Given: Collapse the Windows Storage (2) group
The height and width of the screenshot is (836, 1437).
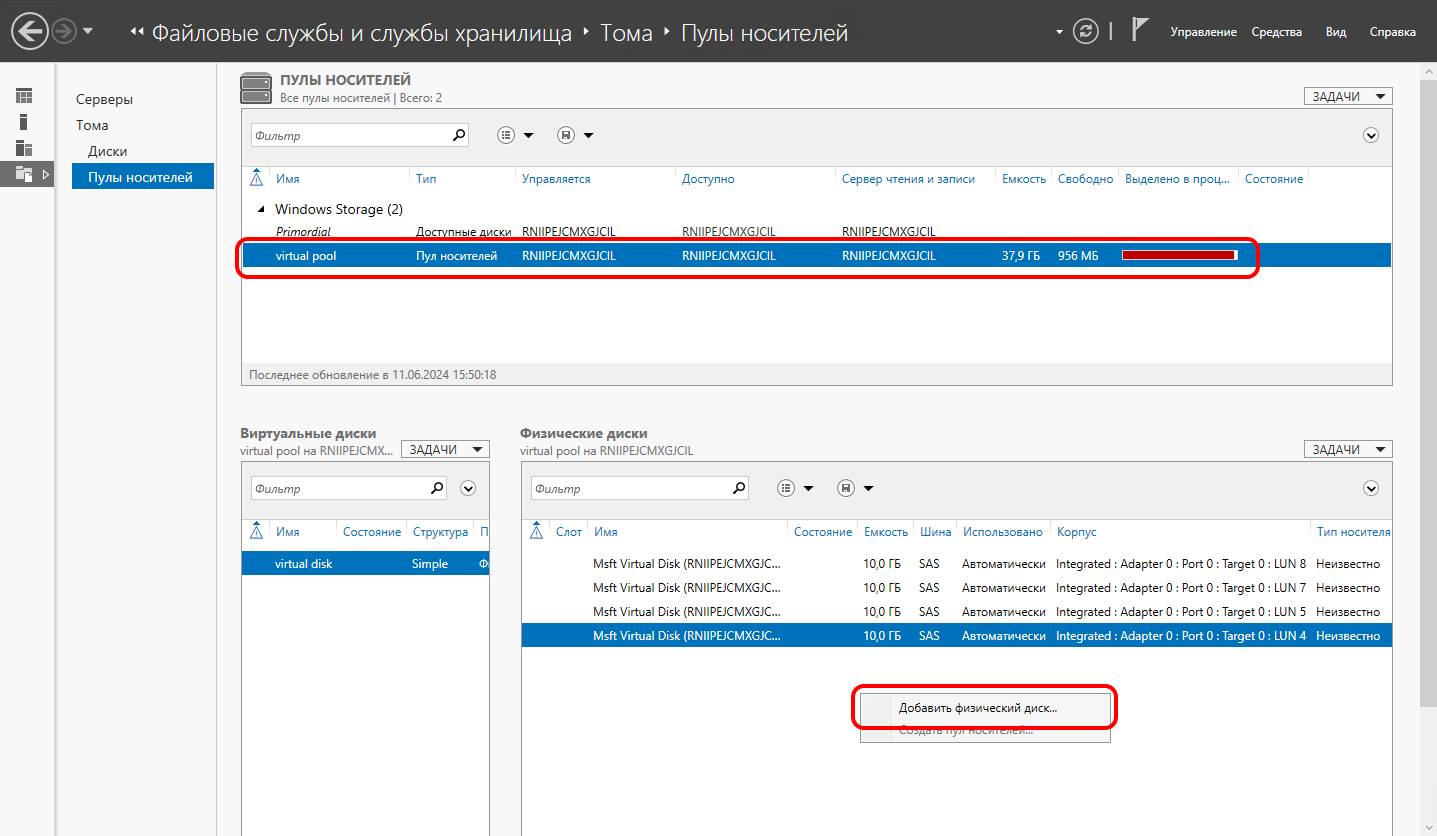Looking at the screenshot, I should [x=262, y=210].
